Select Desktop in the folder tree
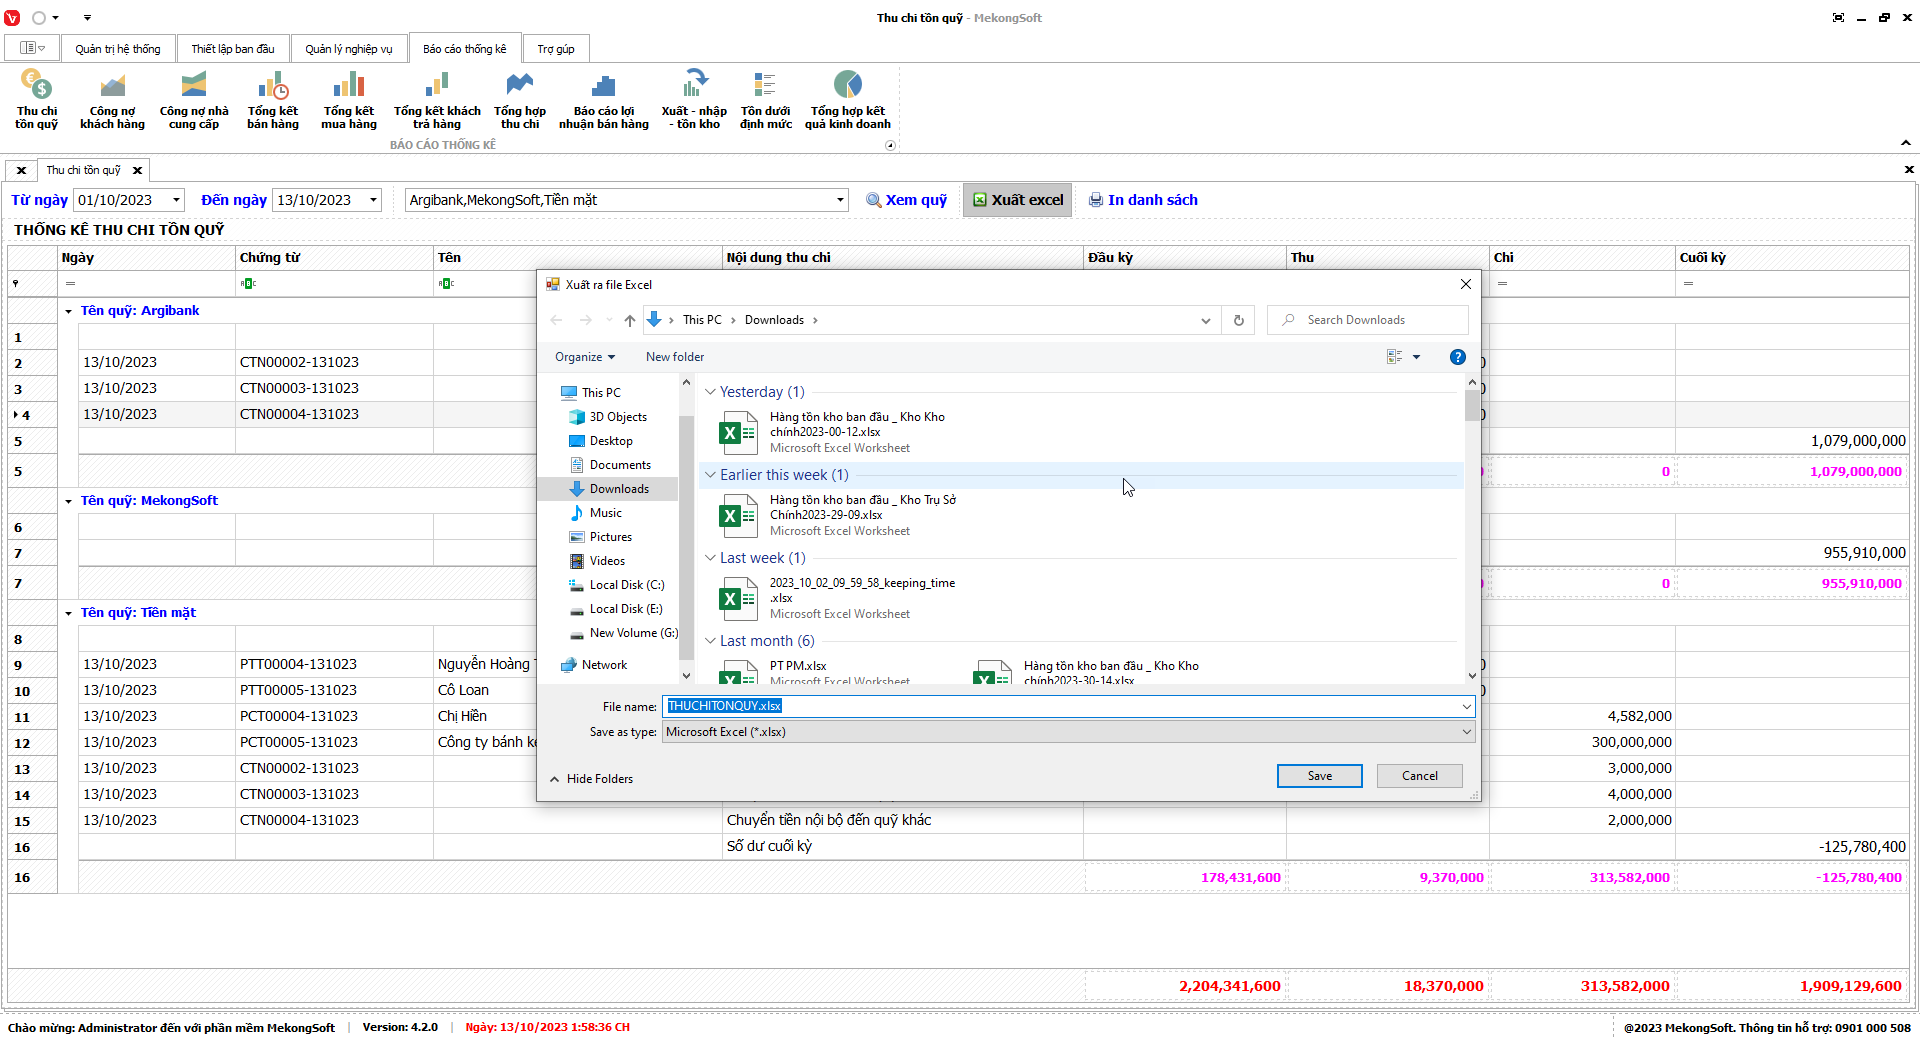The height and width of the screenshot is (1039, 1920). pos(610,441)
